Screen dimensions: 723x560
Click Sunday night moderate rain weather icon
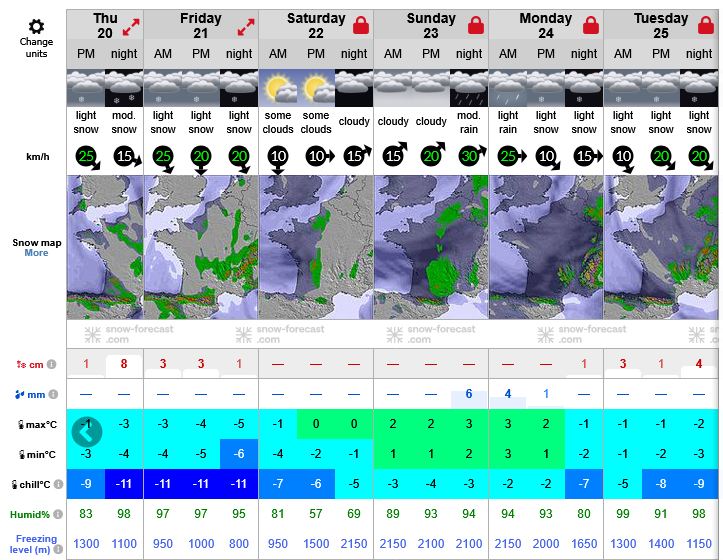[x=469, y=88]
